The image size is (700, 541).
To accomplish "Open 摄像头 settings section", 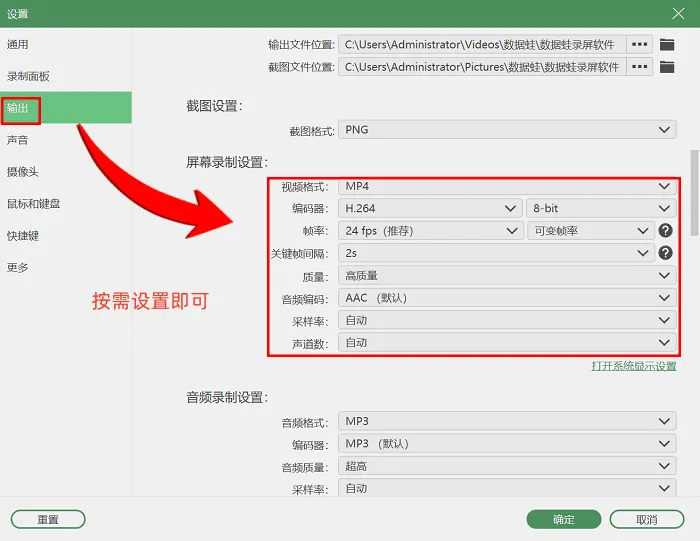I will (66, 172).
